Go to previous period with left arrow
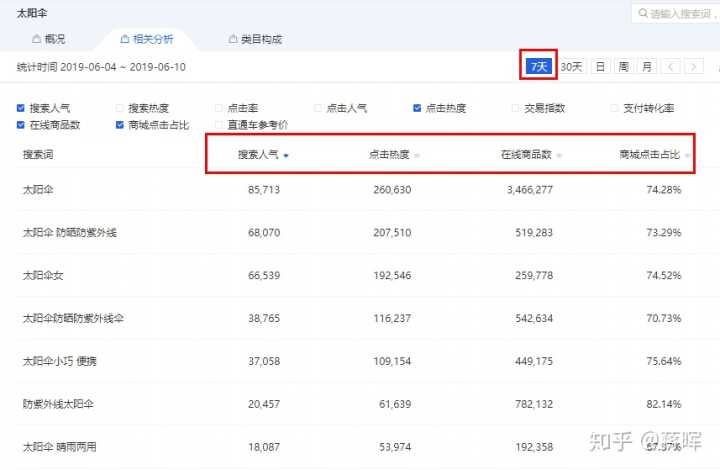 coord(671,67)
